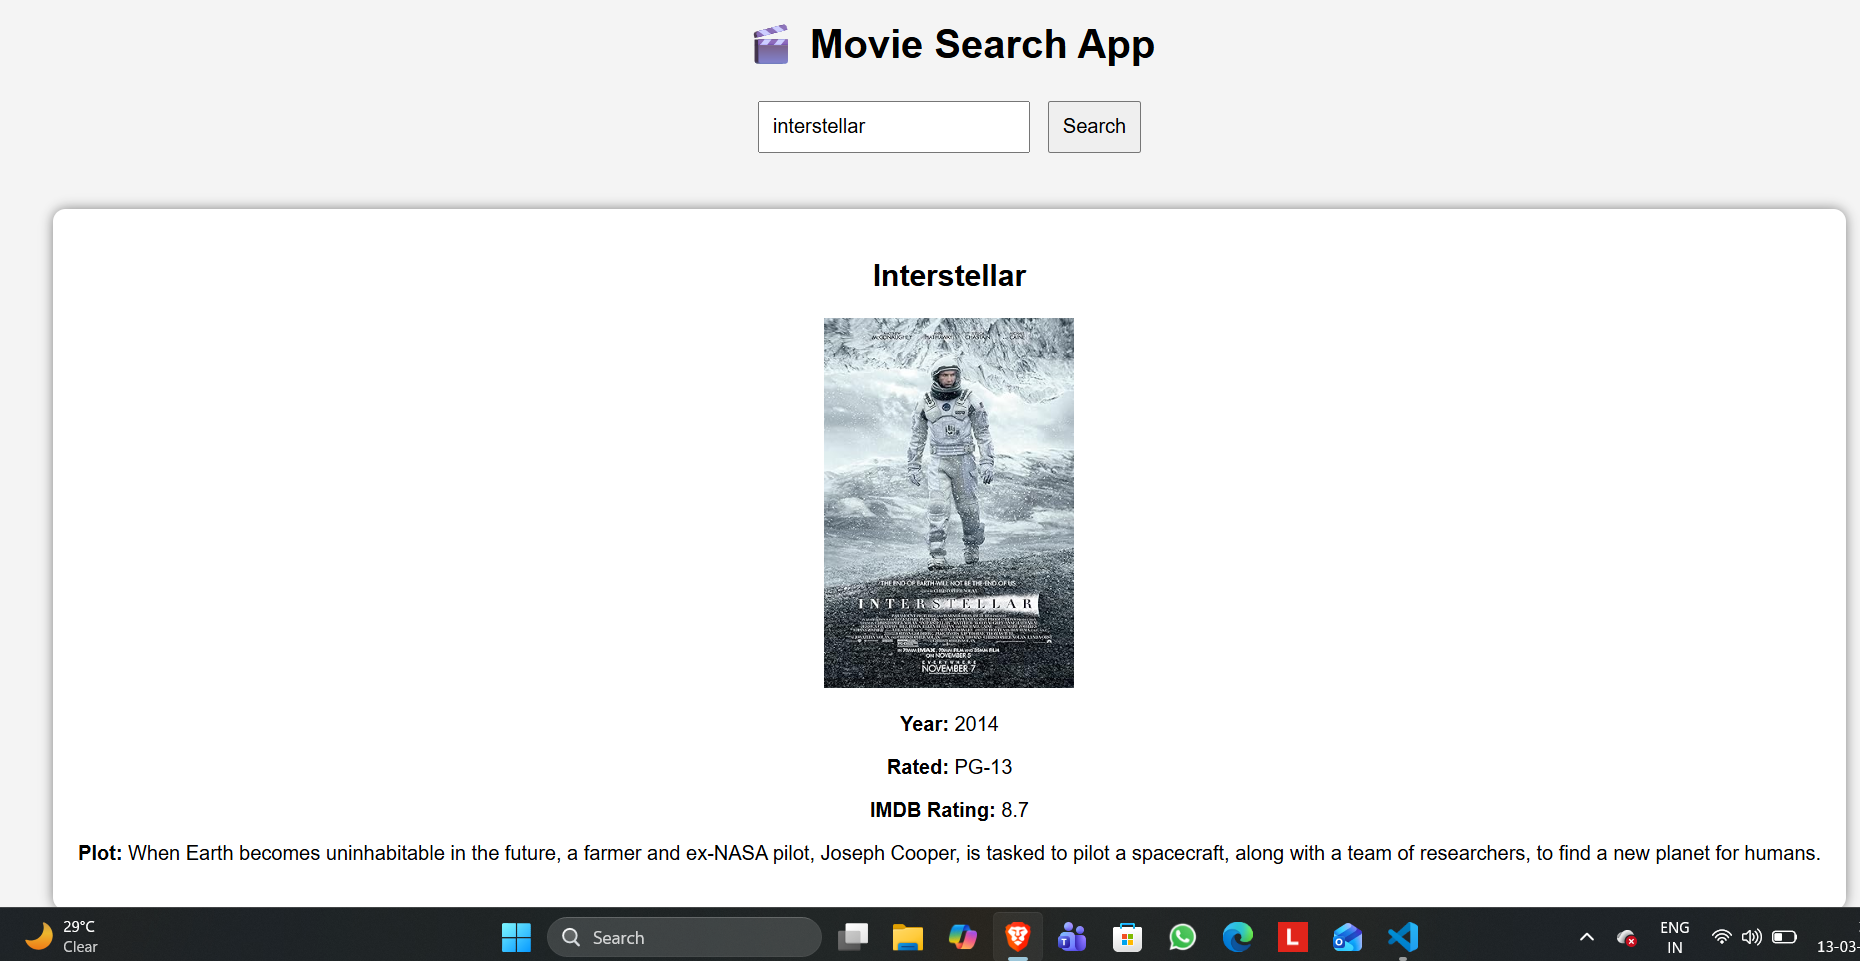The height and width of the screenshot is (961, 1860).
Task: Open Wi-Fi network settings tray icon
Action: [1722, 937]
